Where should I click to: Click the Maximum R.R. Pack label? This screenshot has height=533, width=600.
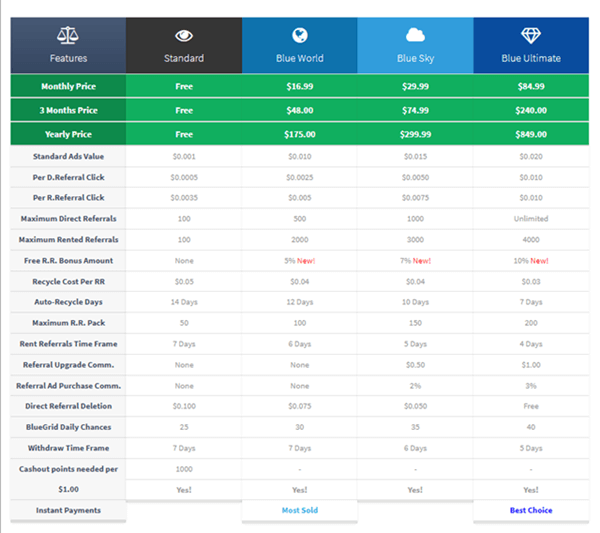pyautogui.click(x=68, y=323)
